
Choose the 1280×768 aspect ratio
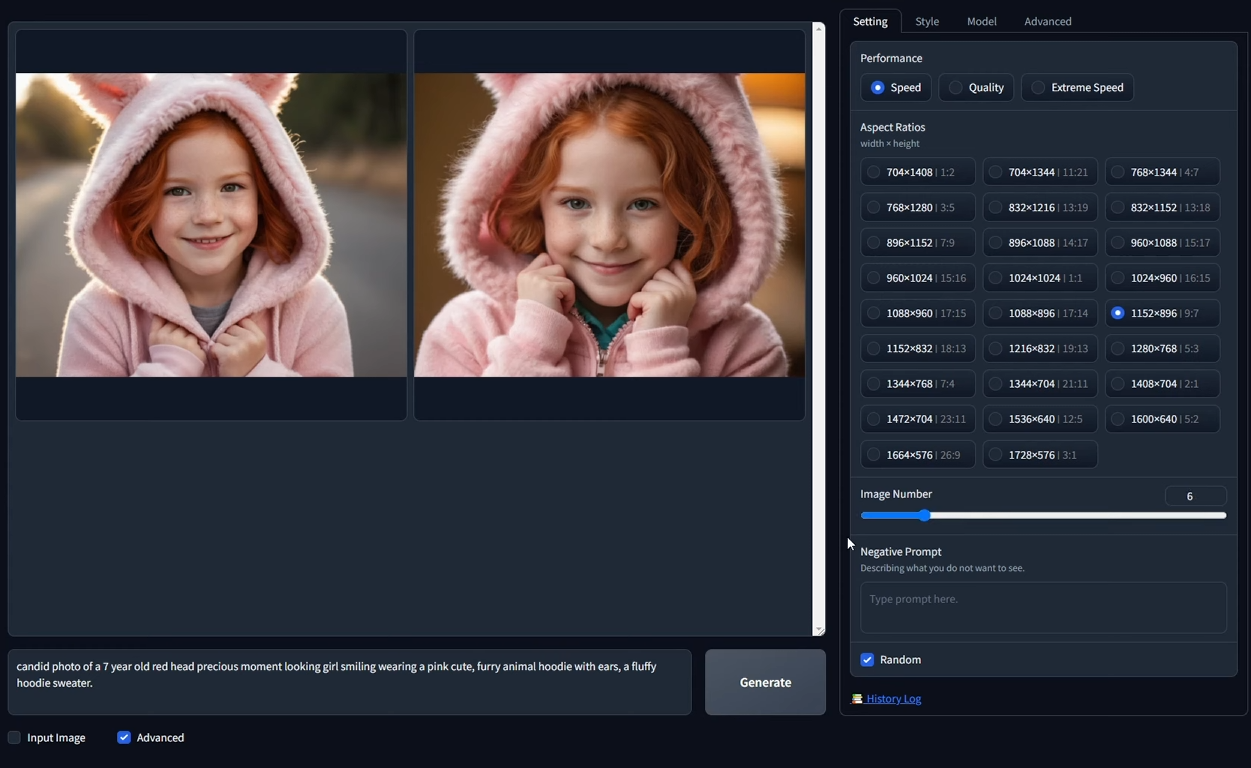click(x=1162, y=348)
